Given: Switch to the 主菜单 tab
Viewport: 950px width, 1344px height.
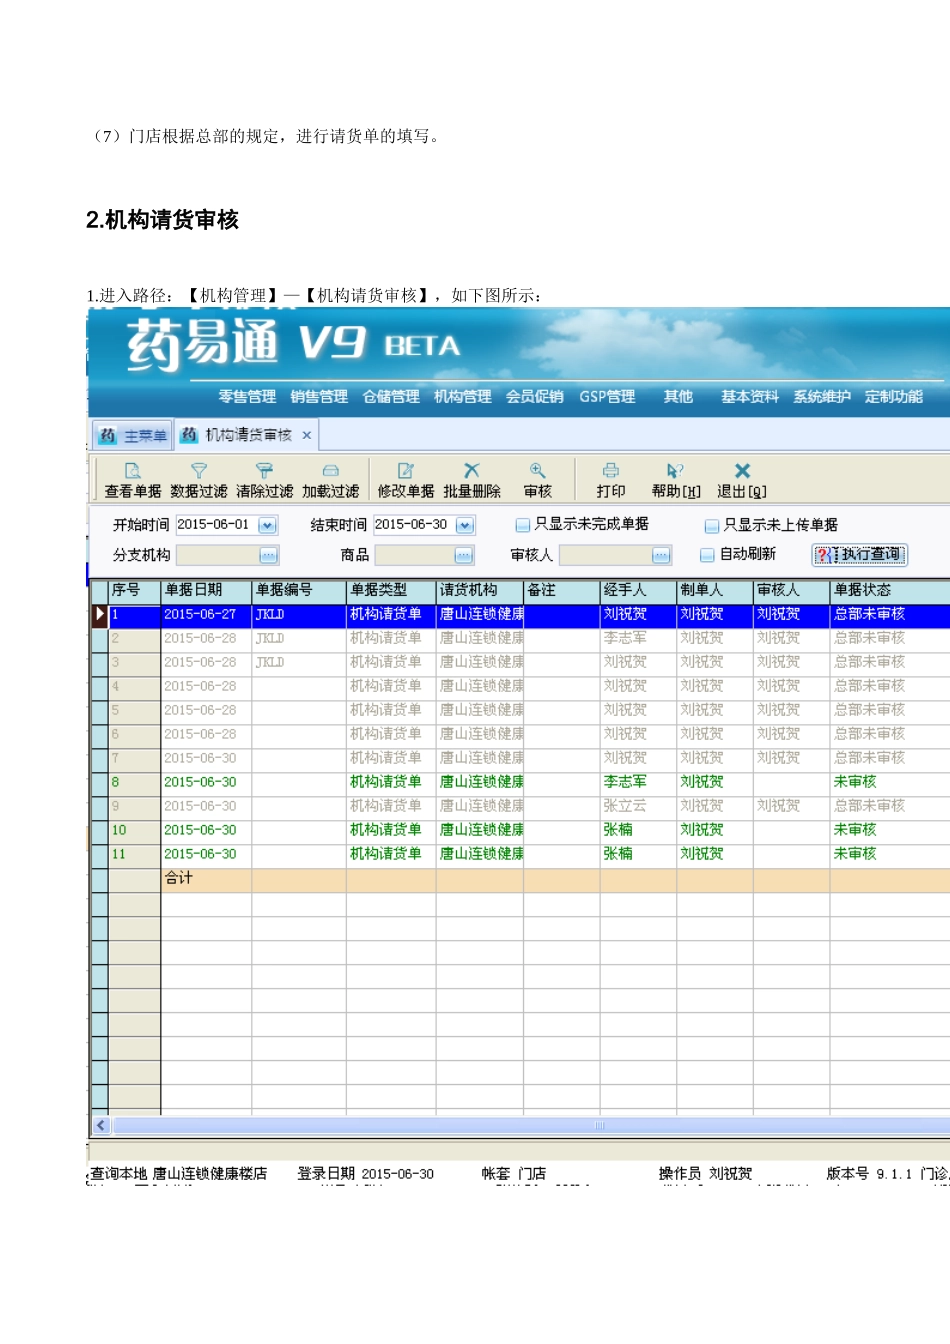Looking at the screenshot, I should click(133, 435).
